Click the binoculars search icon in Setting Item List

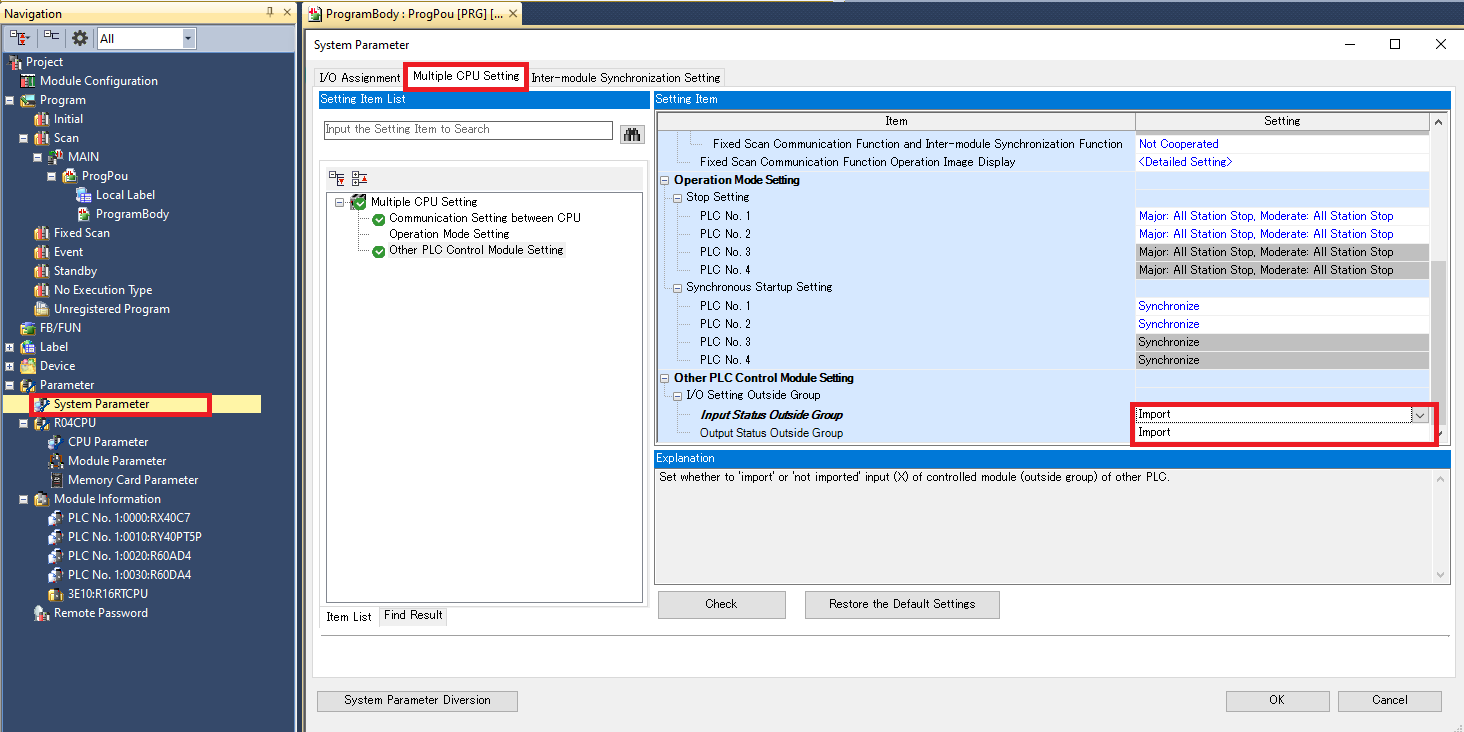tap(632, 134)
